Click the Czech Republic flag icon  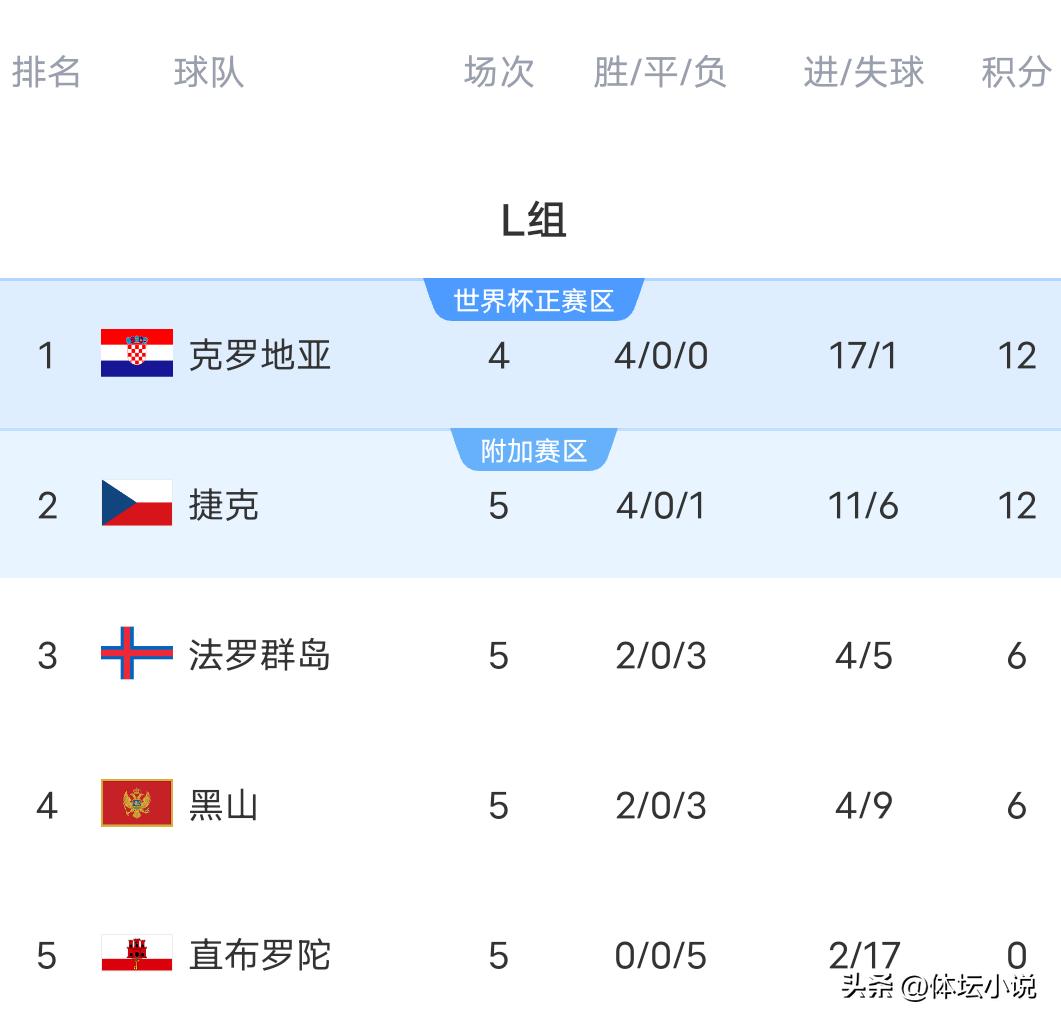(x=137, y=503)
